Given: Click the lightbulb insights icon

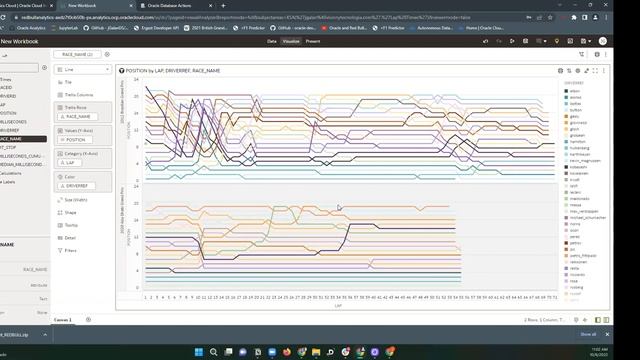Looking at the screenshot, I should point(557,41).
